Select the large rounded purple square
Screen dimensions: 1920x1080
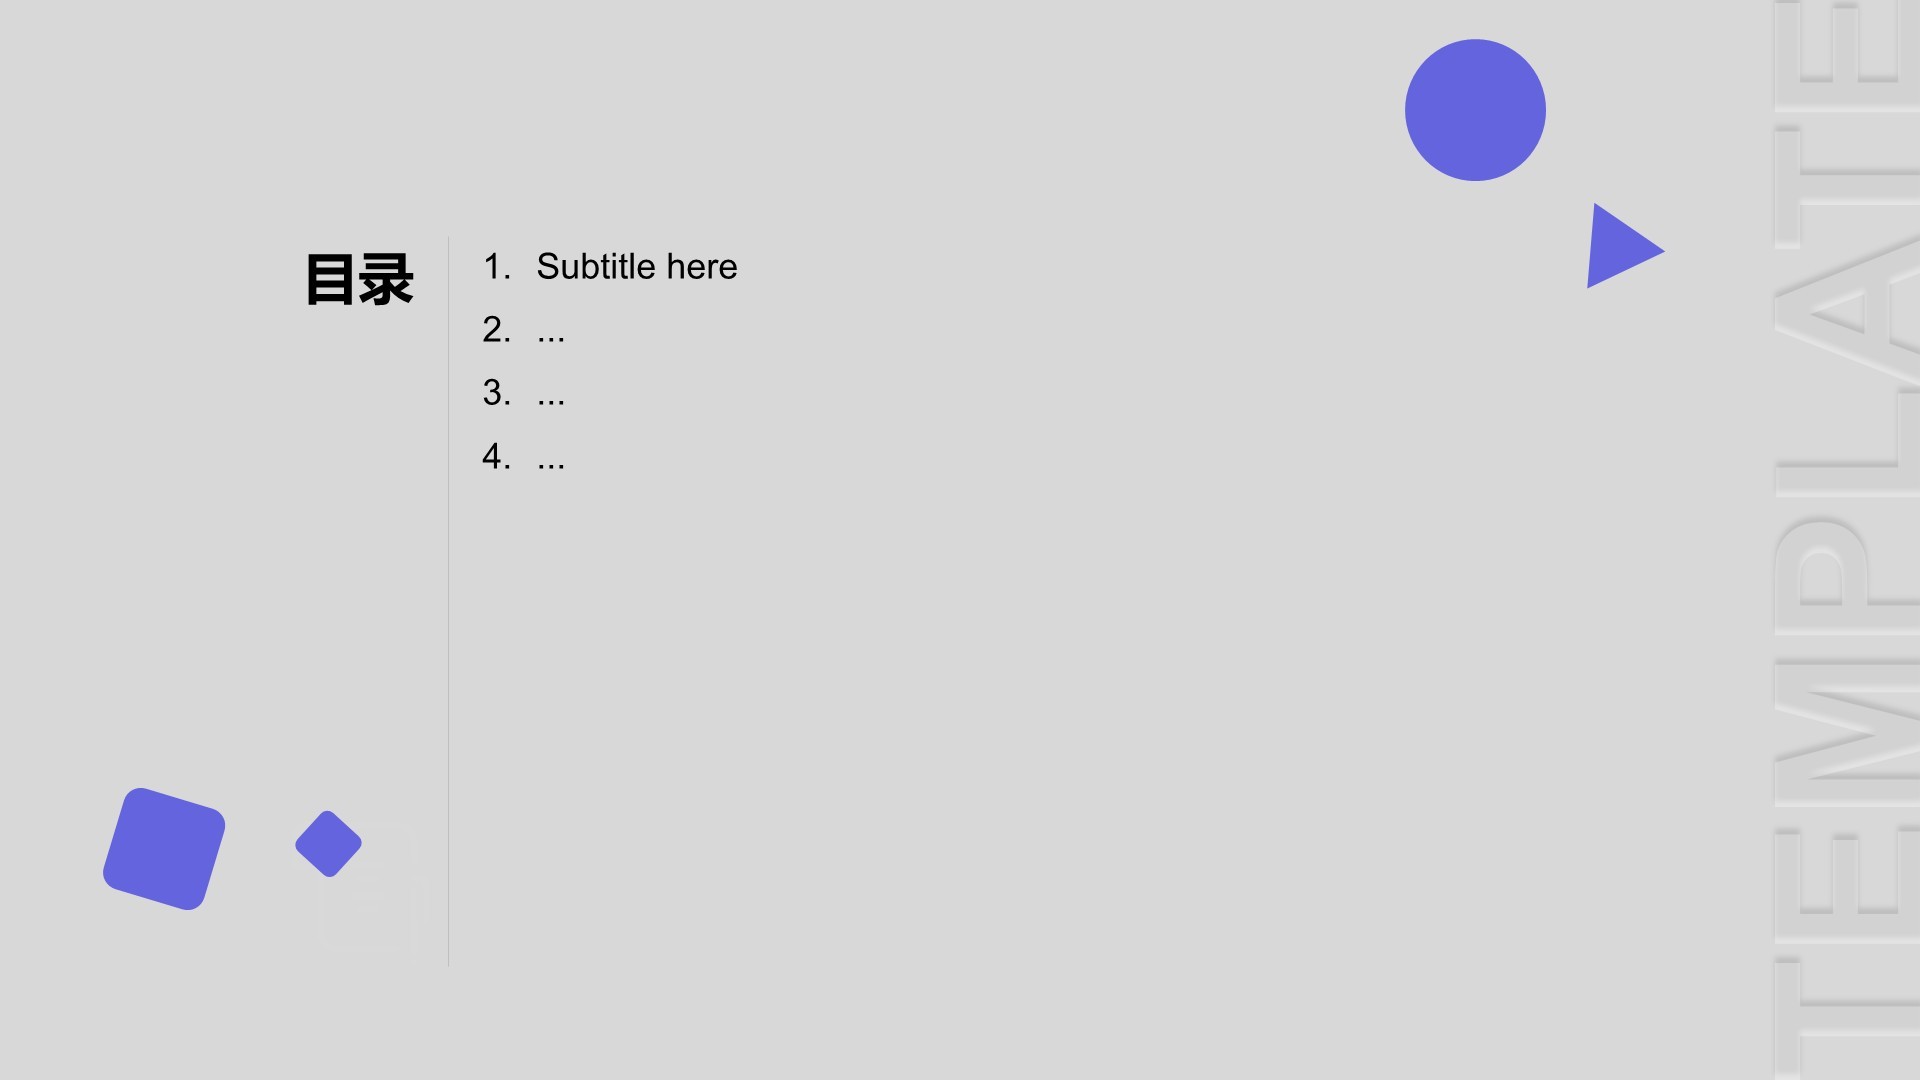pyautogui.click(x=164, y=849)
